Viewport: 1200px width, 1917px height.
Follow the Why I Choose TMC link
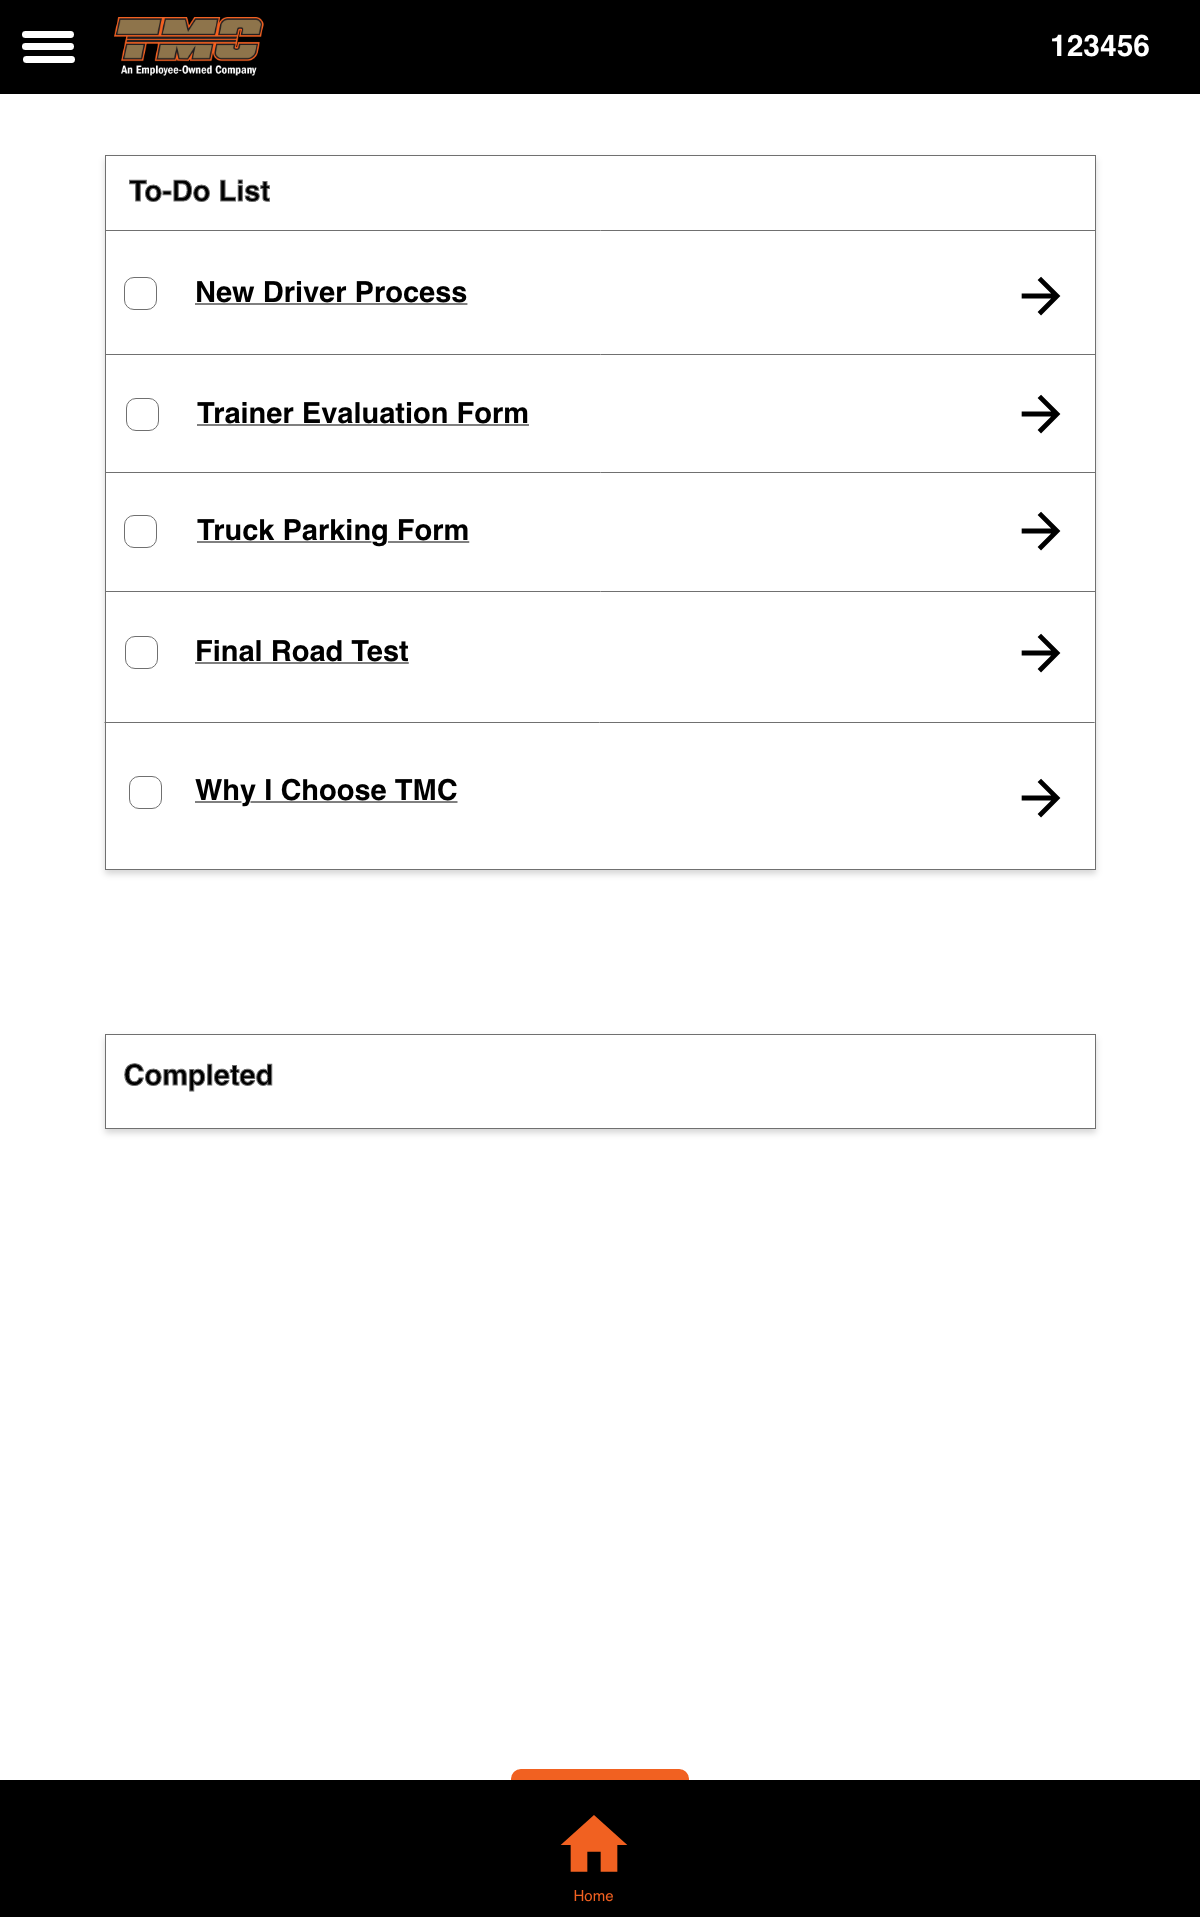click(326, 790)
